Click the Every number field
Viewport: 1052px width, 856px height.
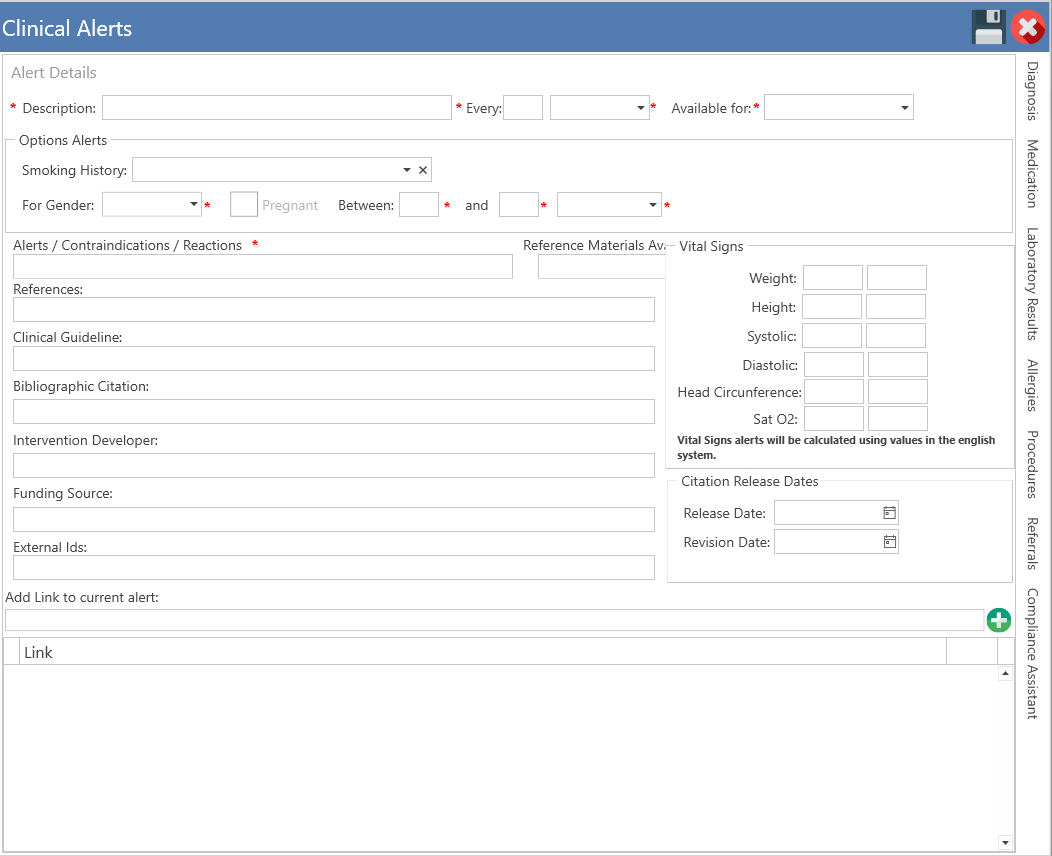pyautogui.click(x=523, y=107)
